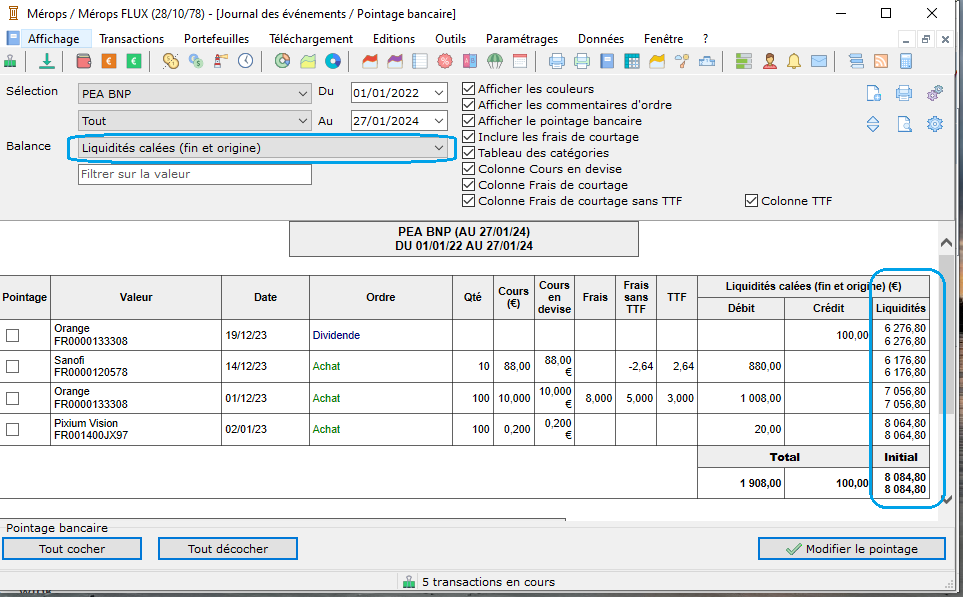
Task: Open the Tout dropdown
Action: pos(195,121)
